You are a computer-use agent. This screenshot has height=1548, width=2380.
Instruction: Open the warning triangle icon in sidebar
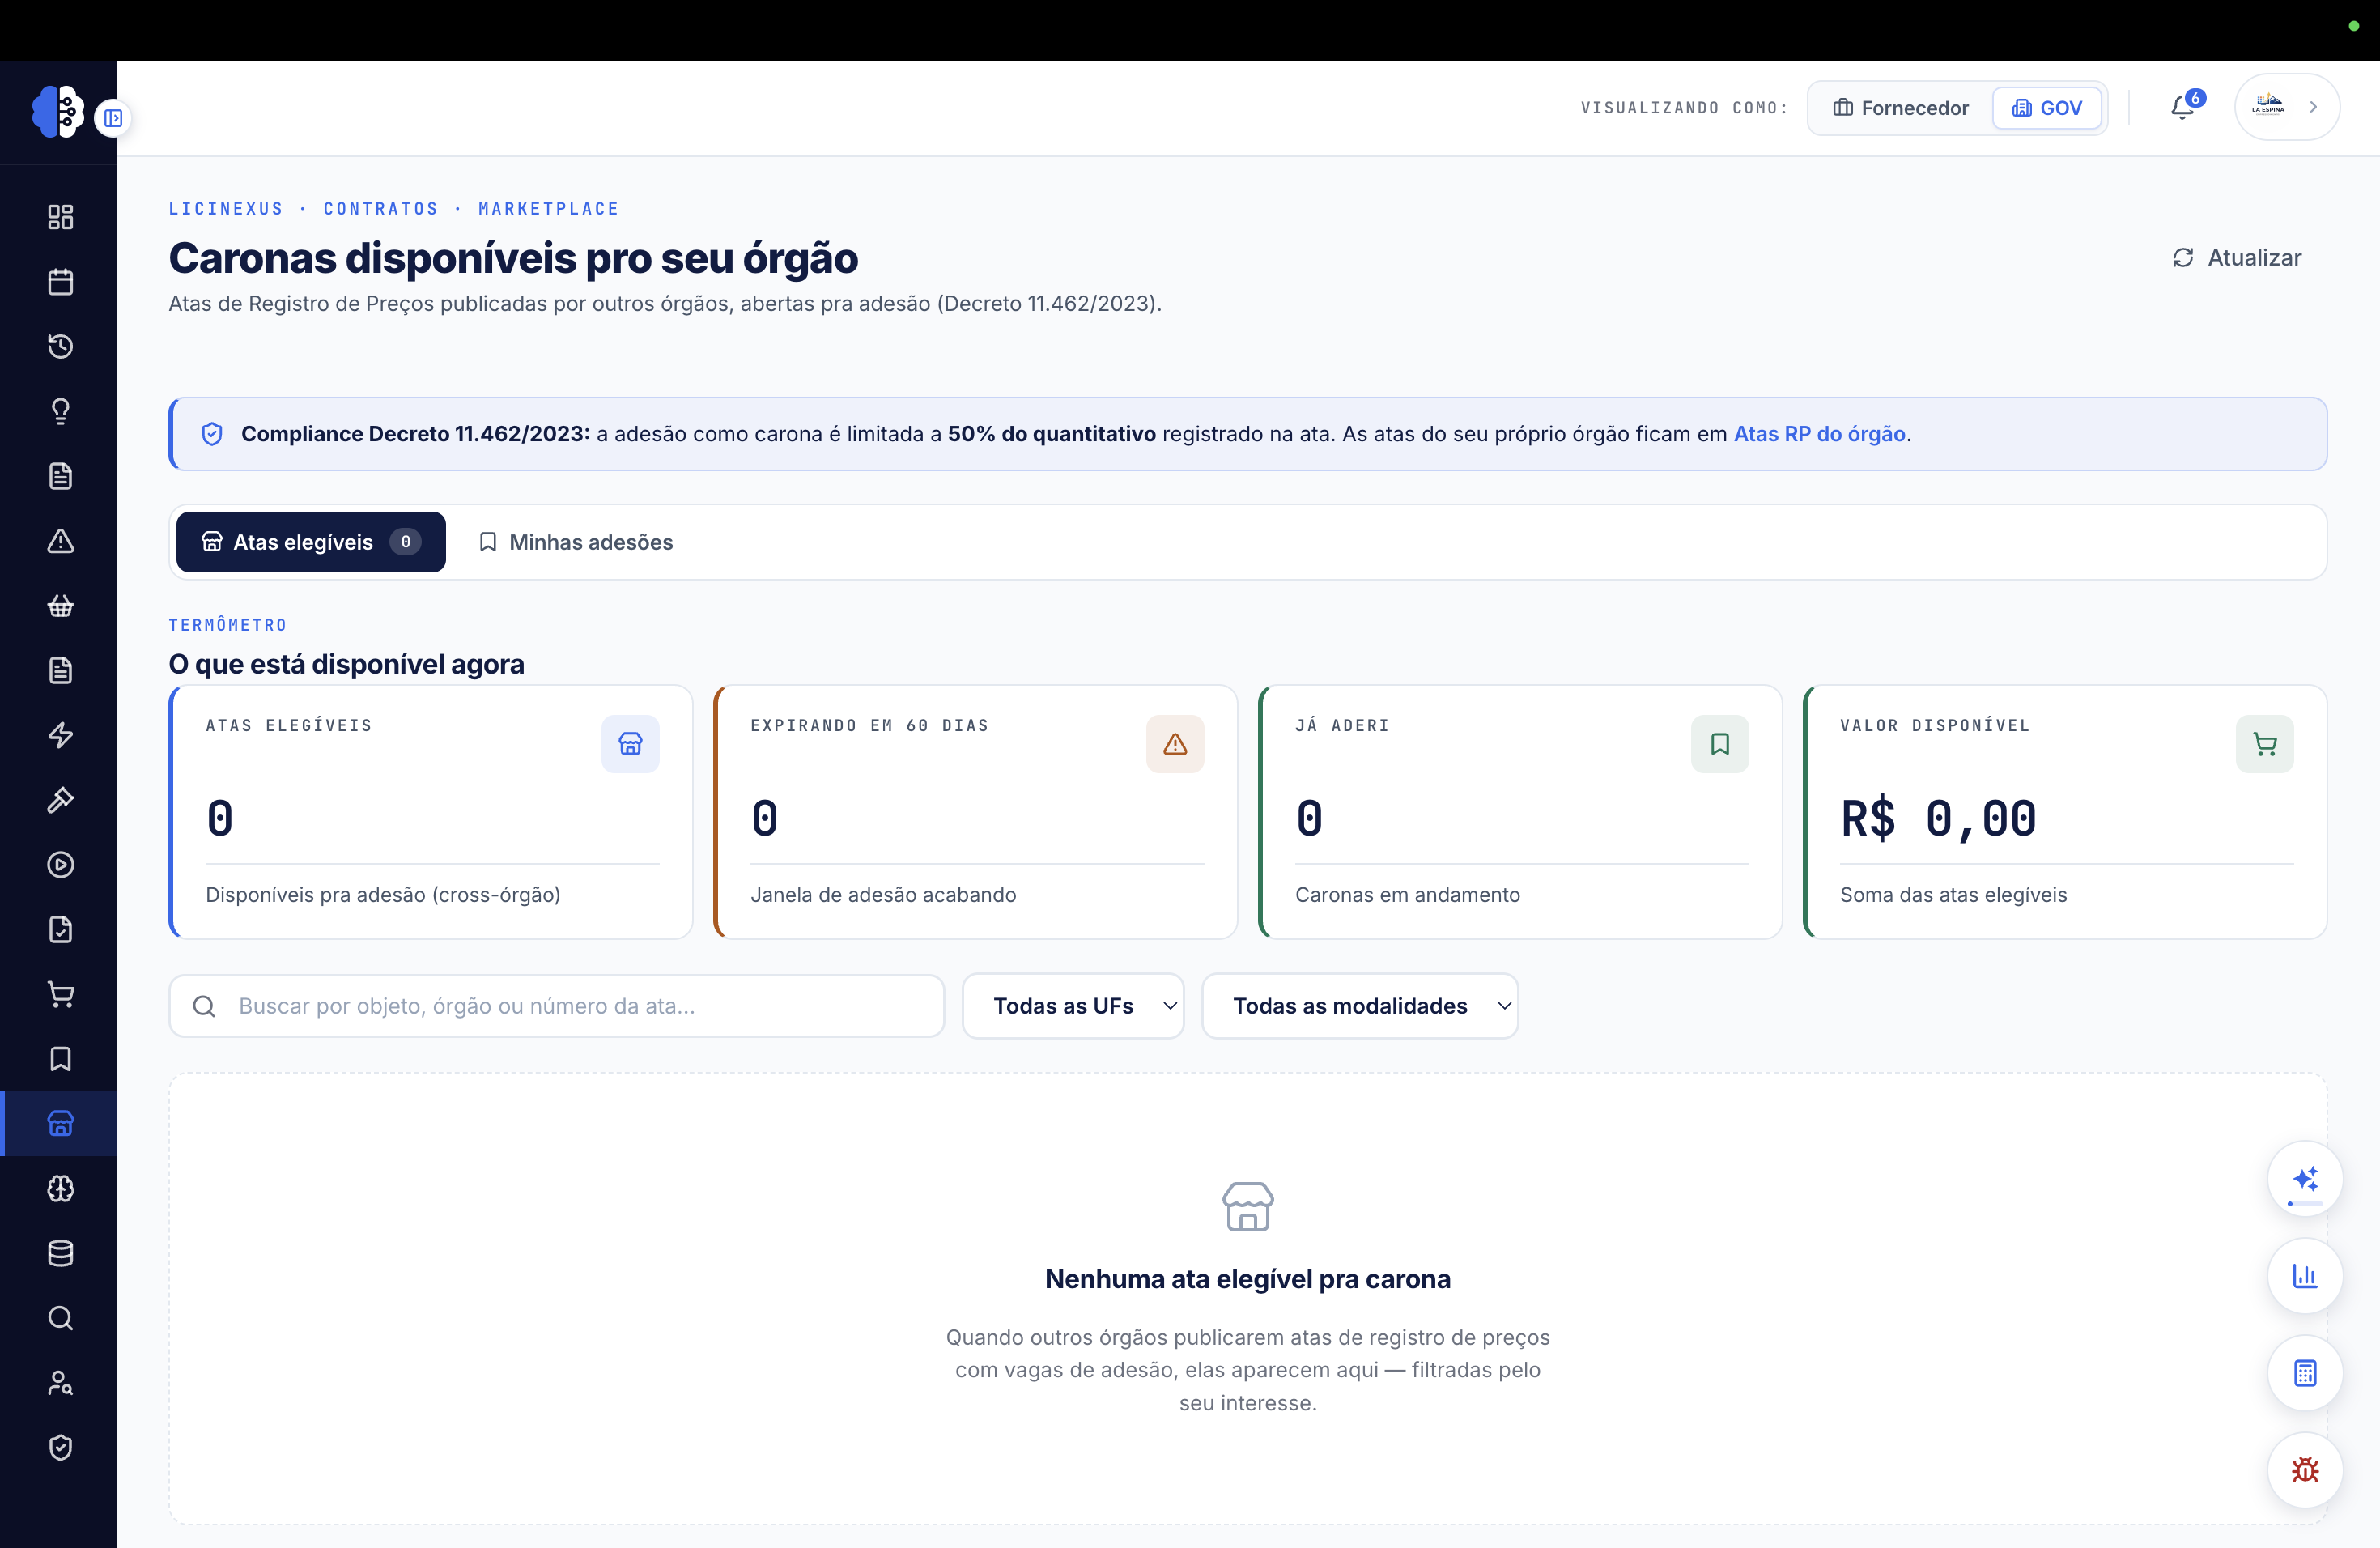pos(60,541)
